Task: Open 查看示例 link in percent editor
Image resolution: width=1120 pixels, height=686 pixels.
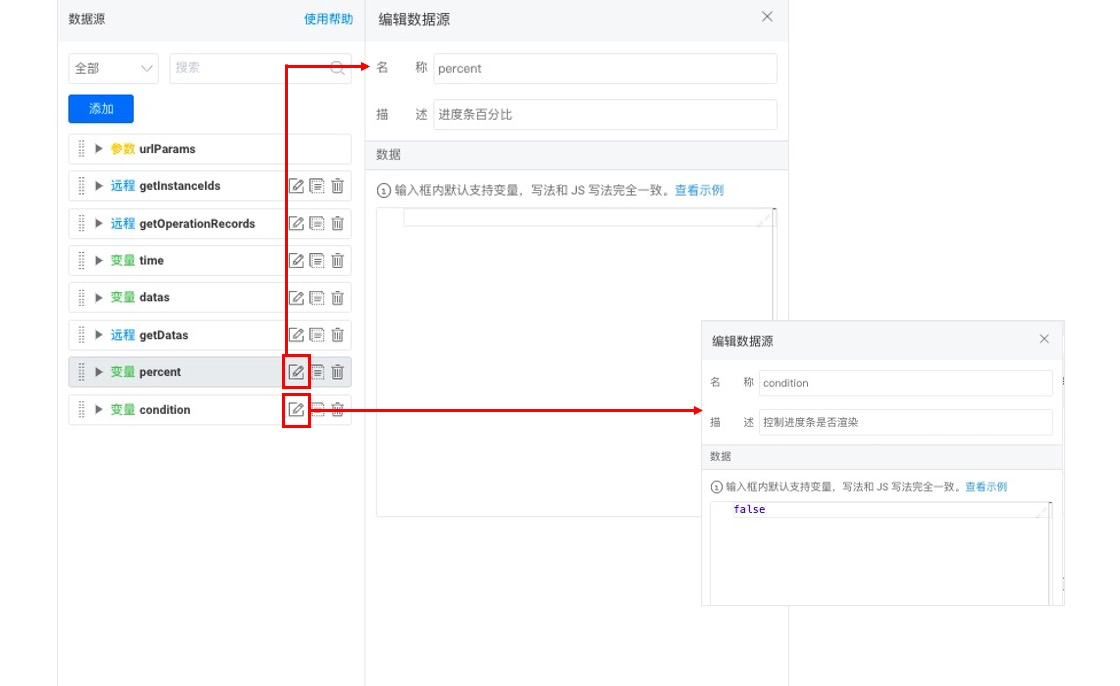Action: click(699, 190)
